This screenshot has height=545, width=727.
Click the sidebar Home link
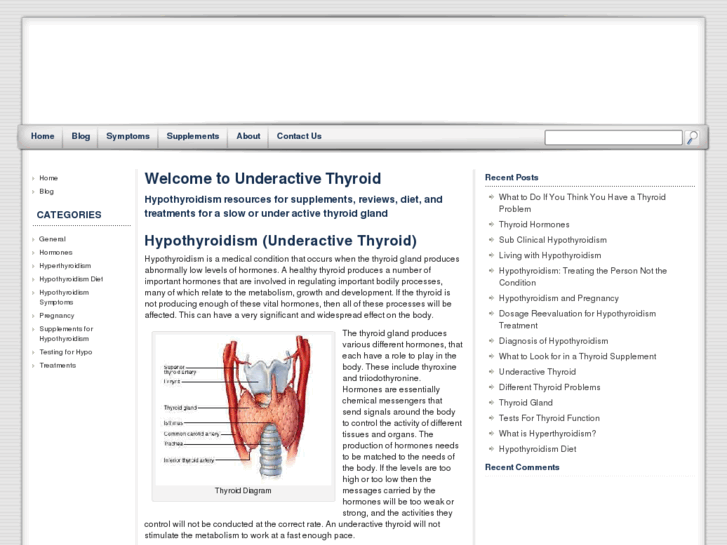tap(49, 178)
